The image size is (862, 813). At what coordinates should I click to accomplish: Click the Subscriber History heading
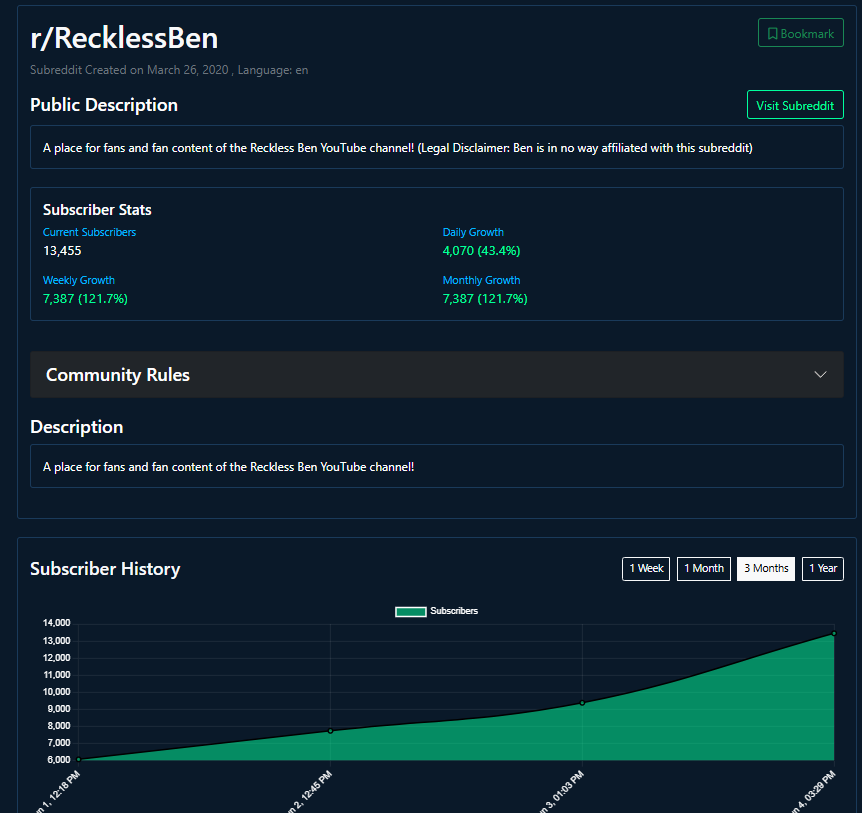pyautogui.click(x=105, y=568)
